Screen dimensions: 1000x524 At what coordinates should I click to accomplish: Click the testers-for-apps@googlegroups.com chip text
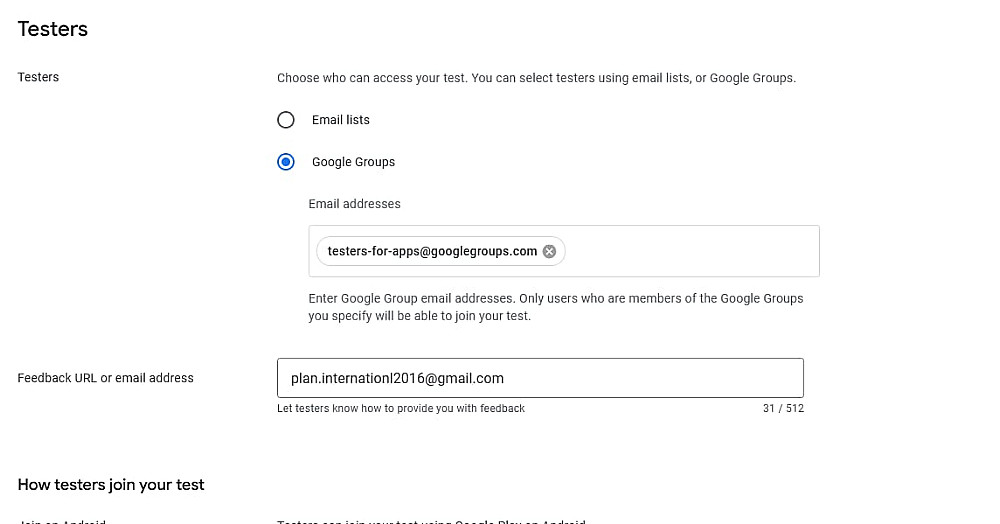[x=432, y=252]
